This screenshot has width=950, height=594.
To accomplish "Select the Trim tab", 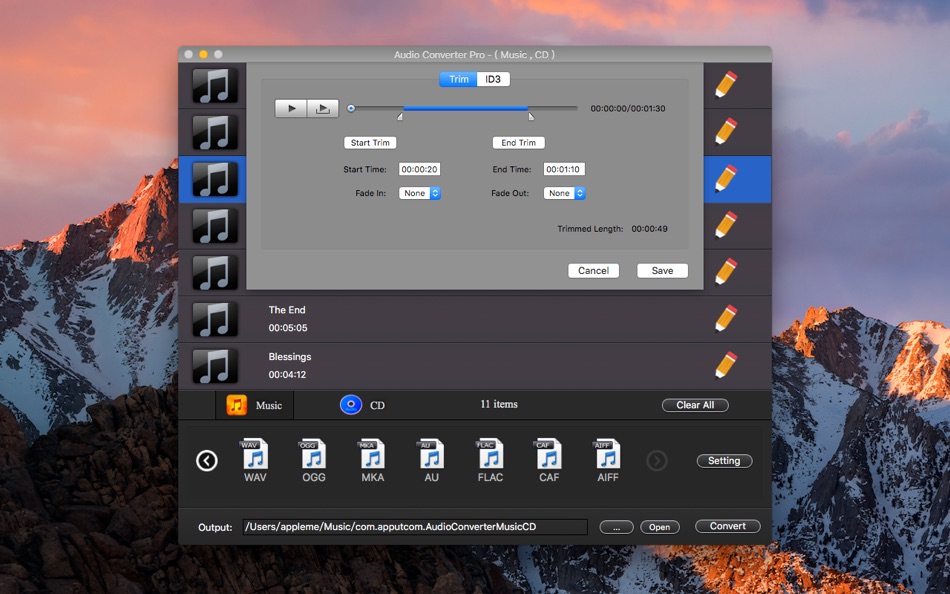I will click(x=458, y=79).
